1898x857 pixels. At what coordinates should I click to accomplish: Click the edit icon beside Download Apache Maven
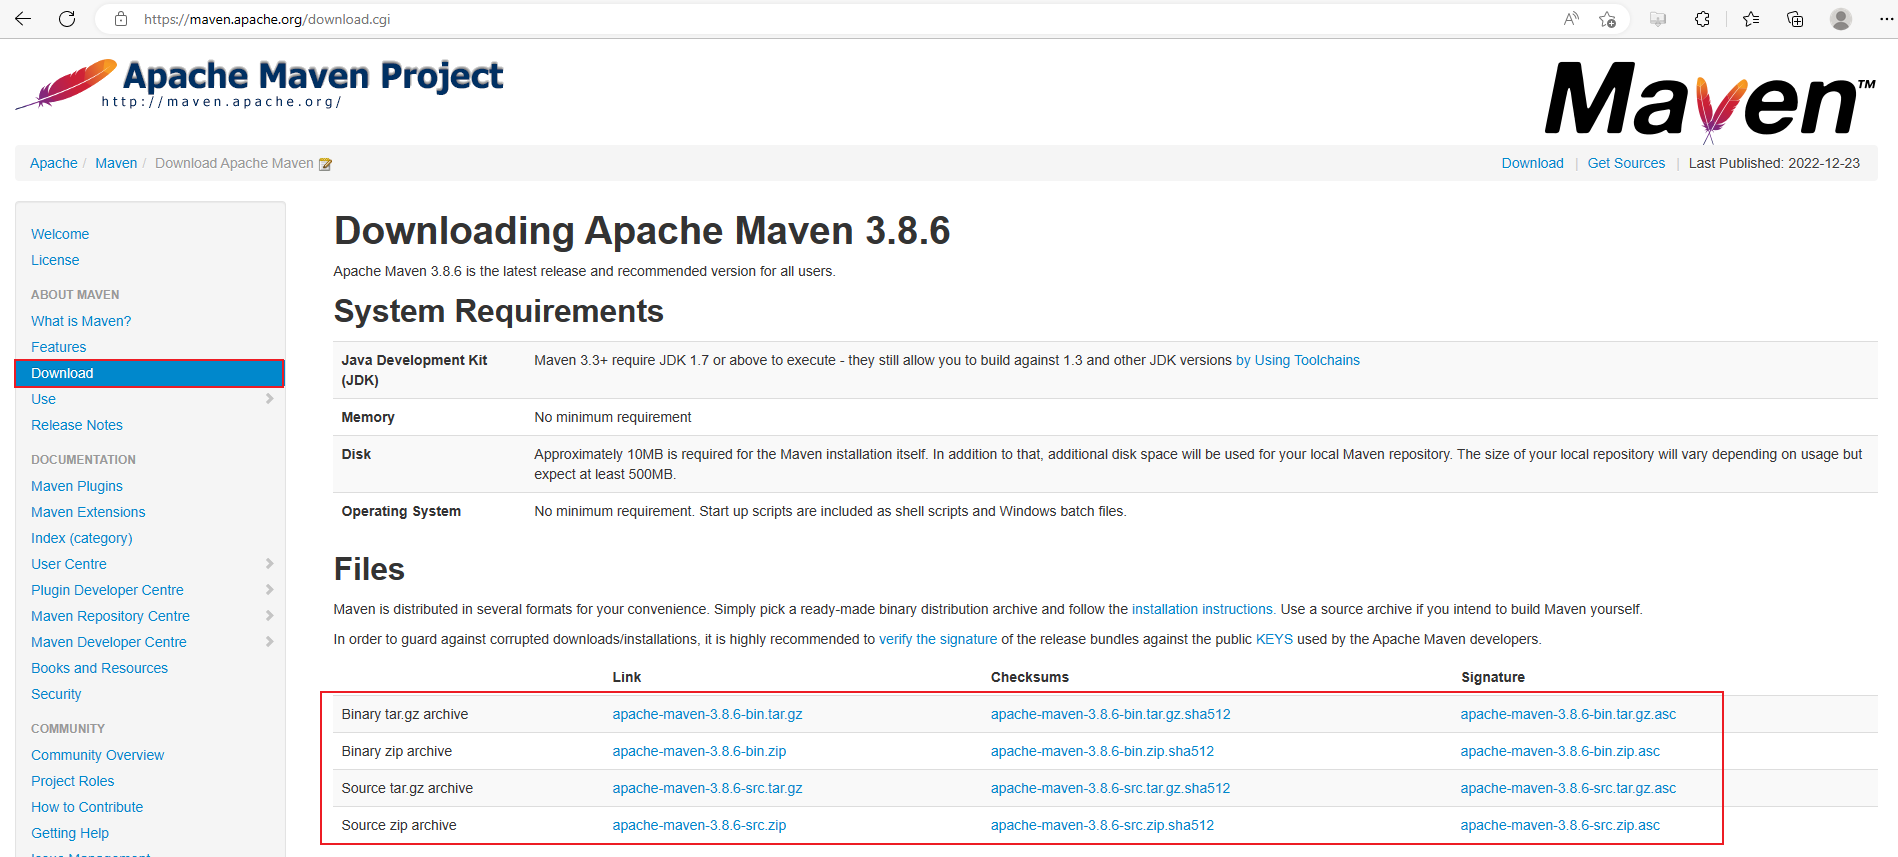(325, 164)
